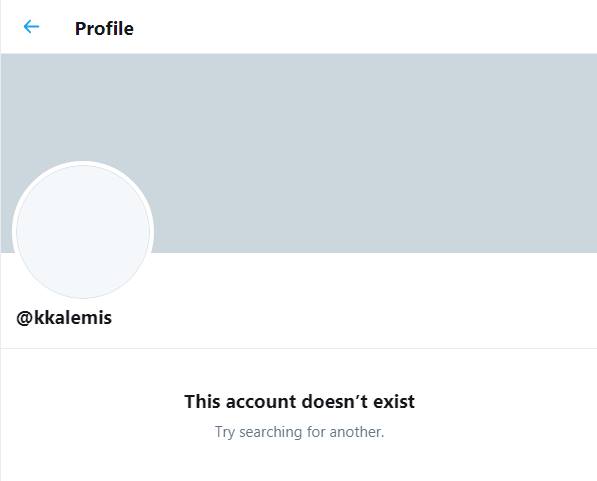
Task: Go back using the left arrow icon
Action: tap(31, 27)
